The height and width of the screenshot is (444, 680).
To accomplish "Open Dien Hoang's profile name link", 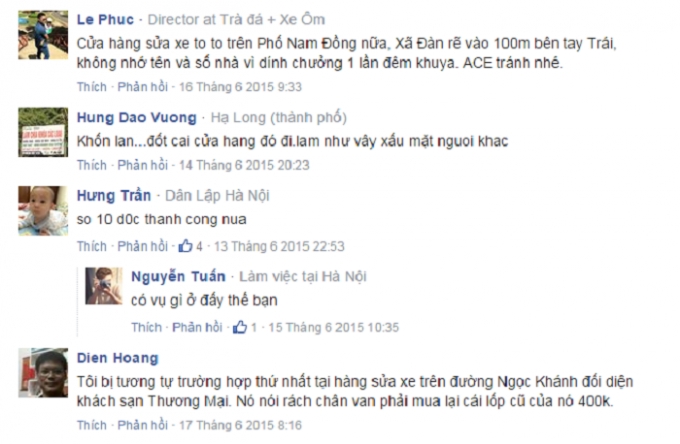I will (x=118, y=358).
